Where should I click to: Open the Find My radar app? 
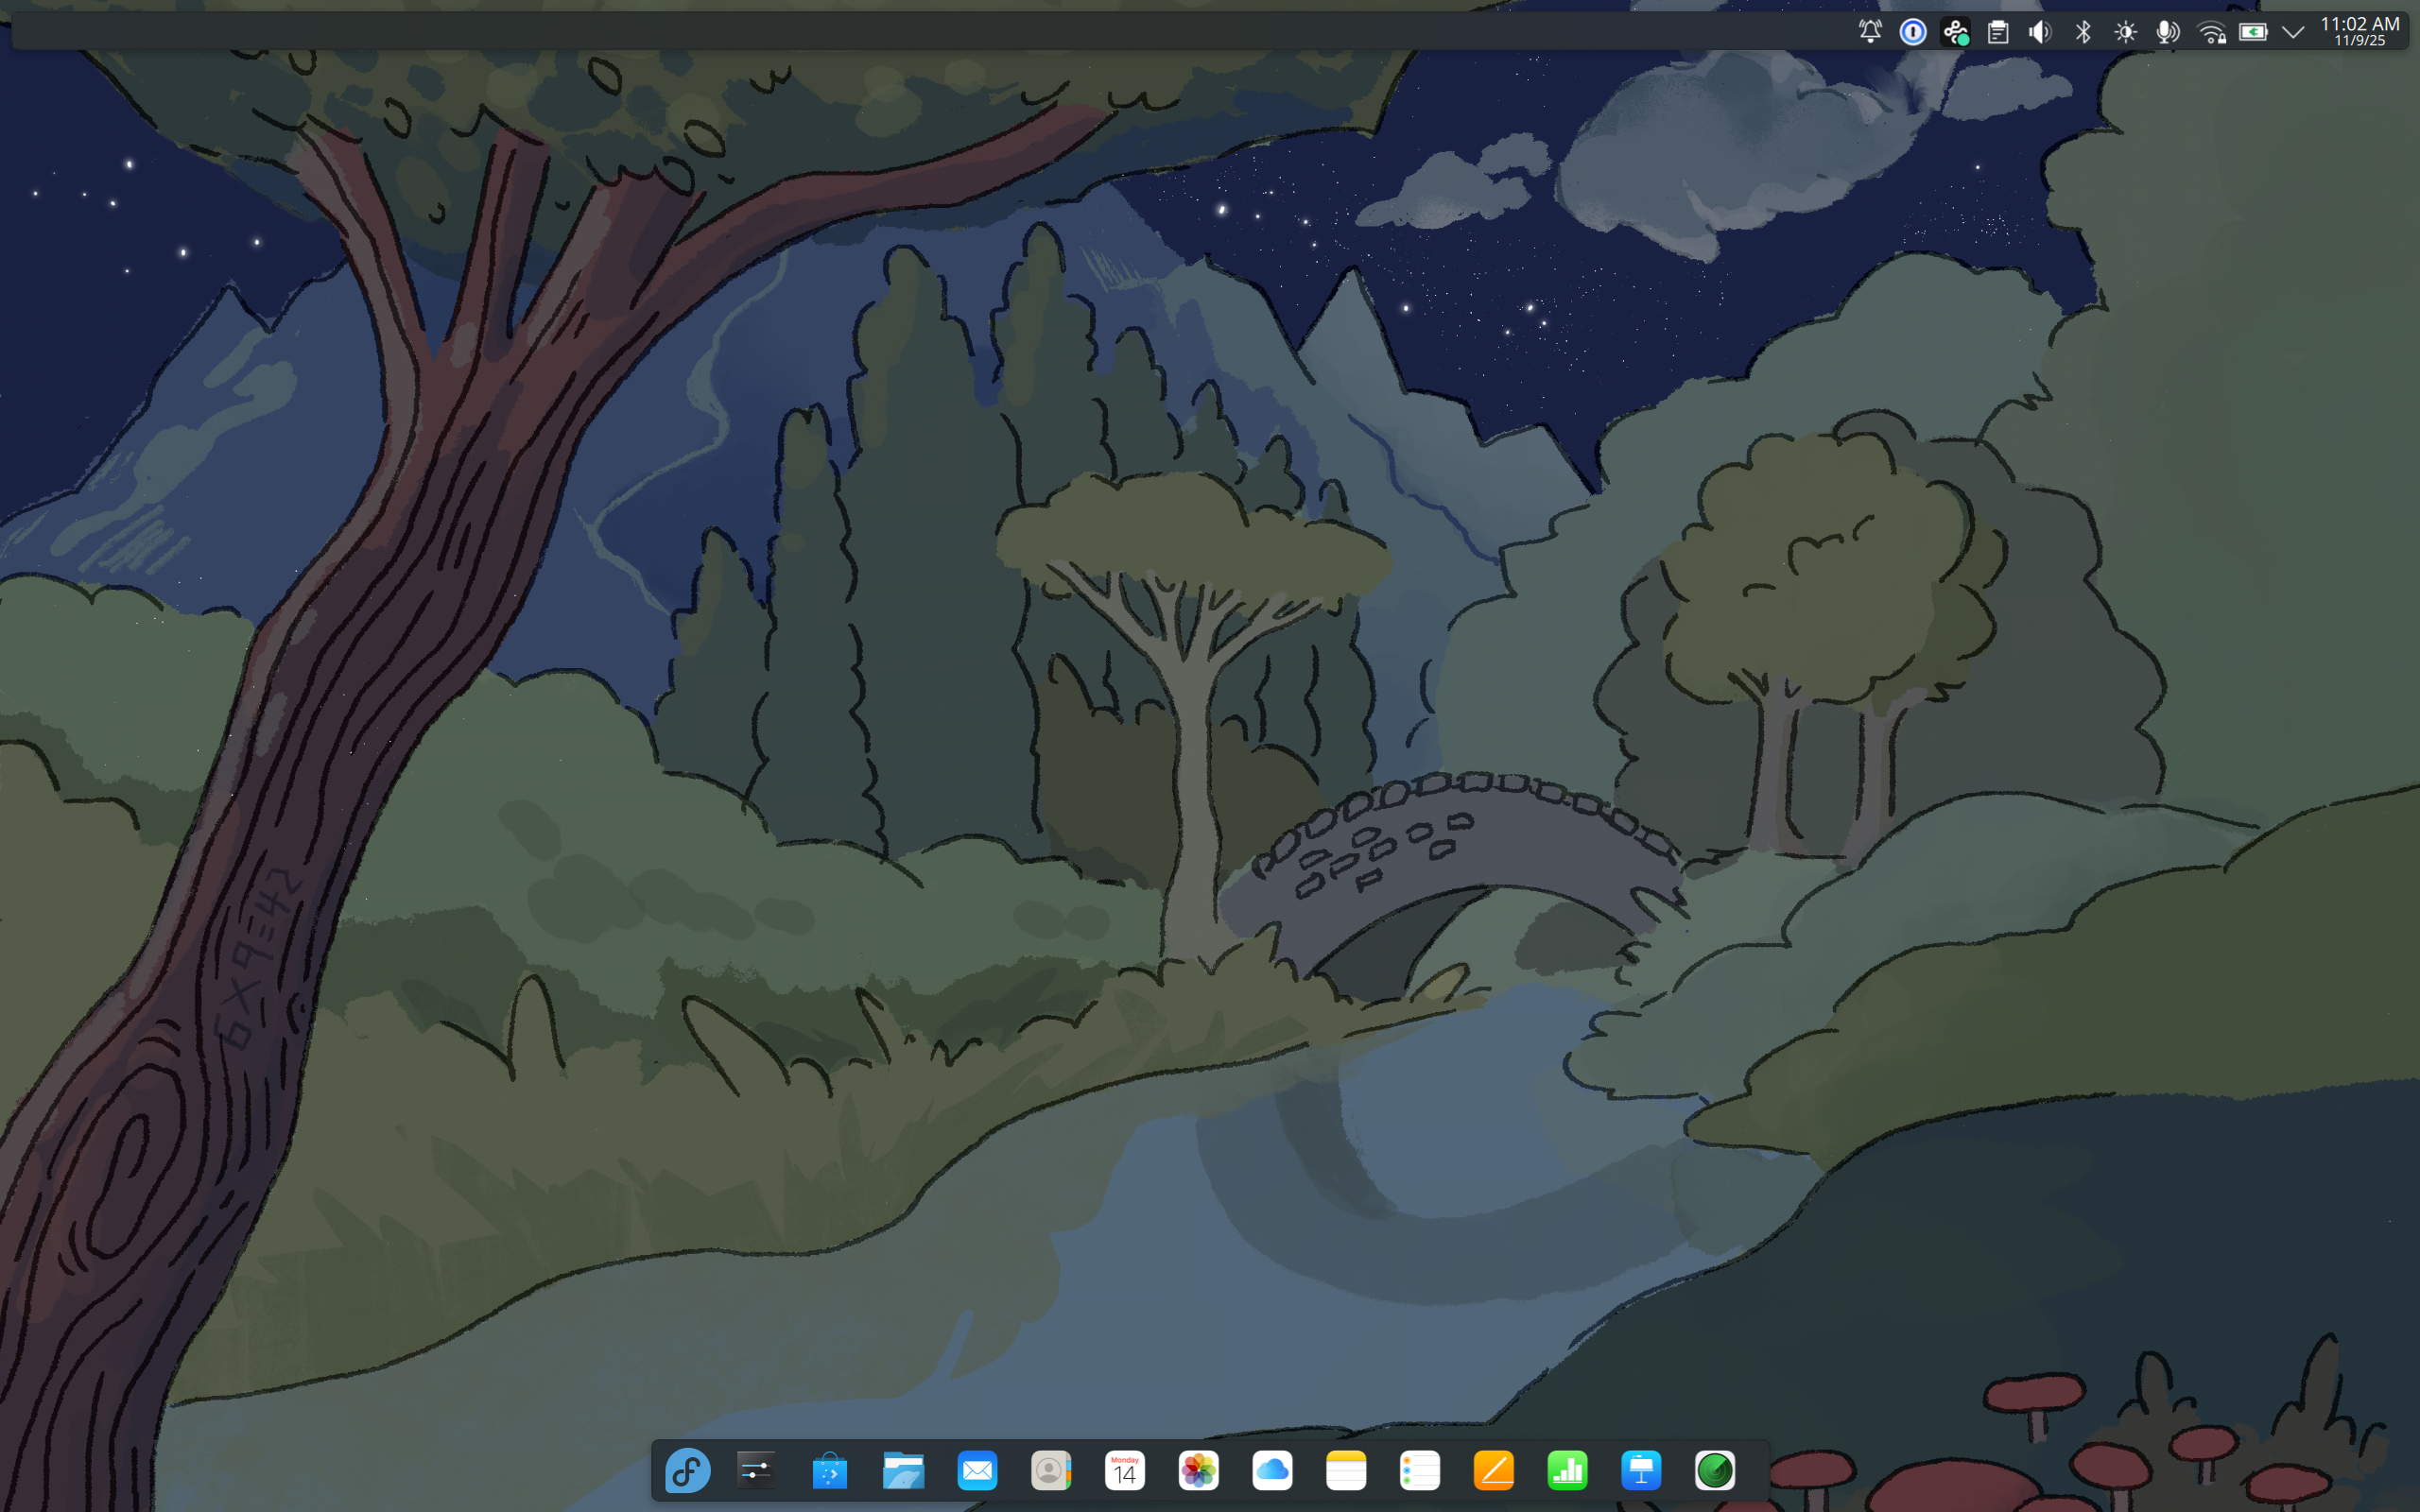pyautogui.click(x=1714, y=1470)
